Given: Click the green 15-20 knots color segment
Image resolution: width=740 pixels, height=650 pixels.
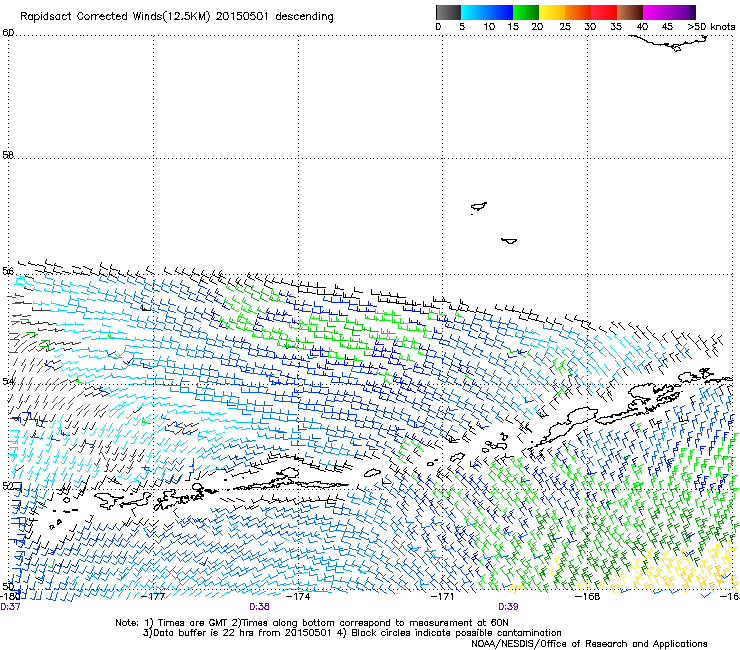Looking at the screenshot, I should pyautogui.click(x=526, y=12).
